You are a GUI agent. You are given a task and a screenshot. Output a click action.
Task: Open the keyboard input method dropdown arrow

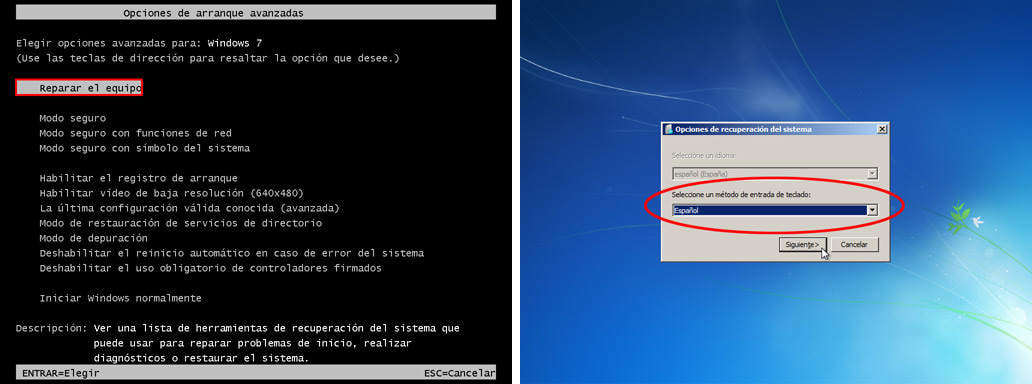coord(872,210)
